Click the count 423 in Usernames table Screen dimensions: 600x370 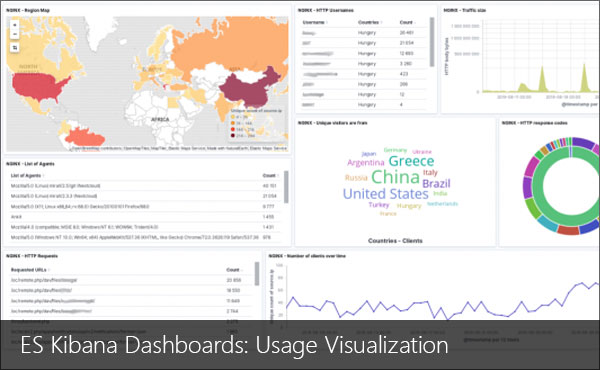click(404, 74)
